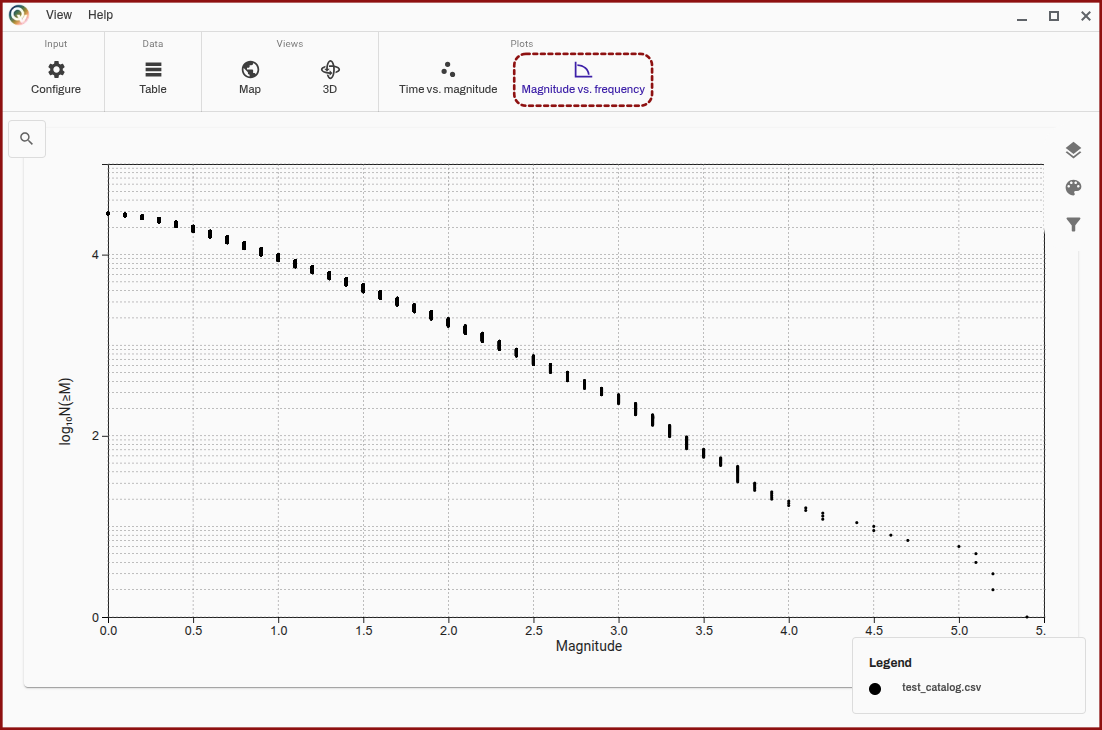This screenshot has width=1102, height=730.
Task: Open the Table data view
Action: pos(153,77)
